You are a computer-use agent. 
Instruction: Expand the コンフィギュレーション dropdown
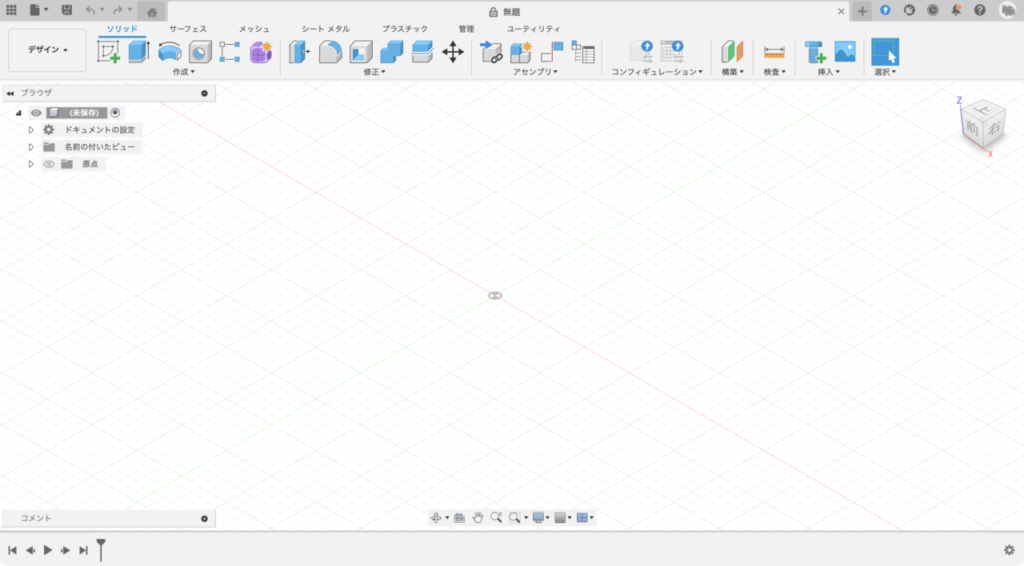point(656,72)
